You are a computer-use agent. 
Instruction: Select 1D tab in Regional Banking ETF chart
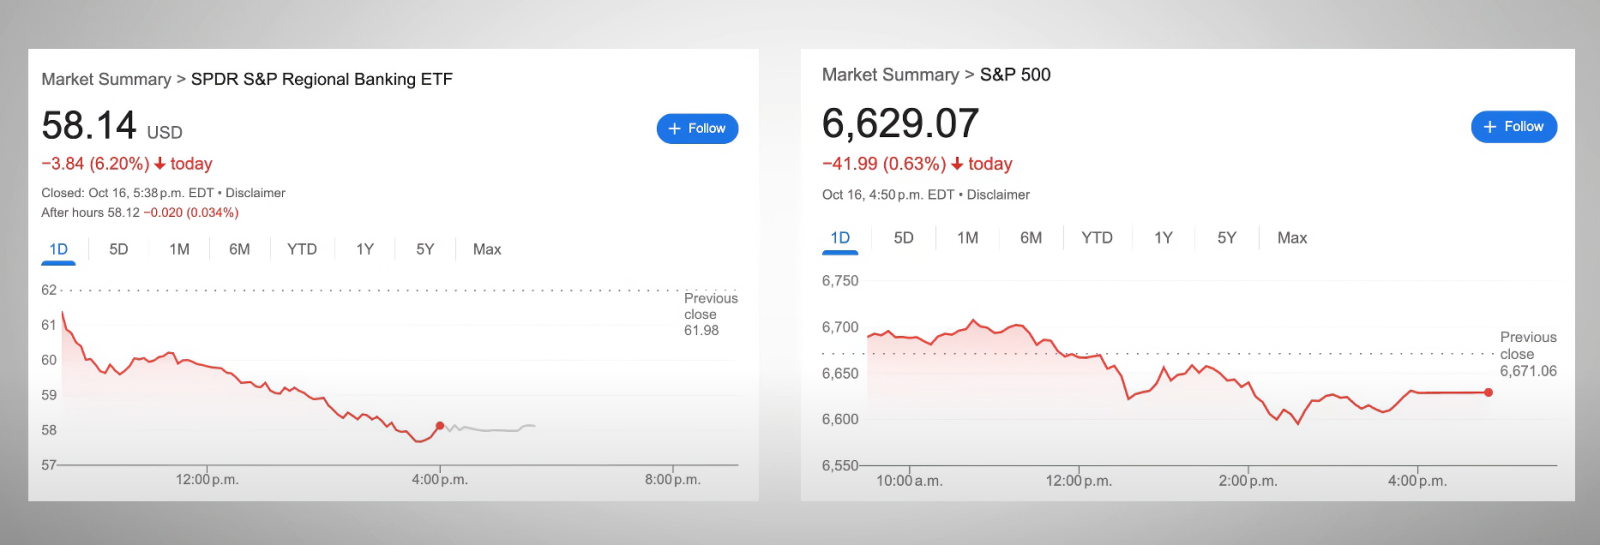[x=59, y=249]
